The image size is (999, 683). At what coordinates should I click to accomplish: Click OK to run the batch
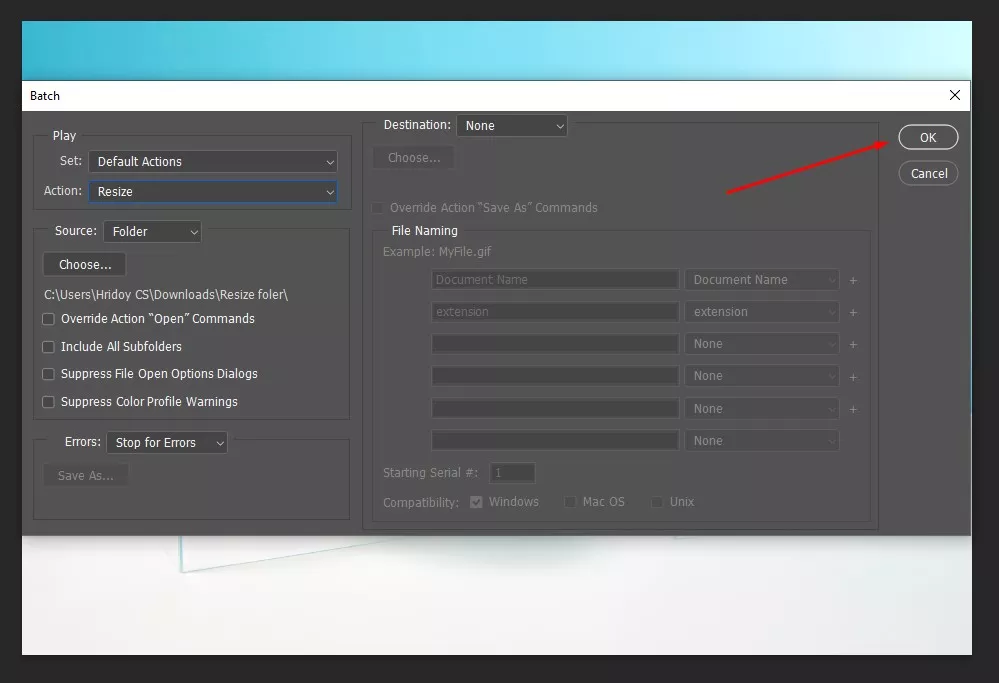[927, 137]
